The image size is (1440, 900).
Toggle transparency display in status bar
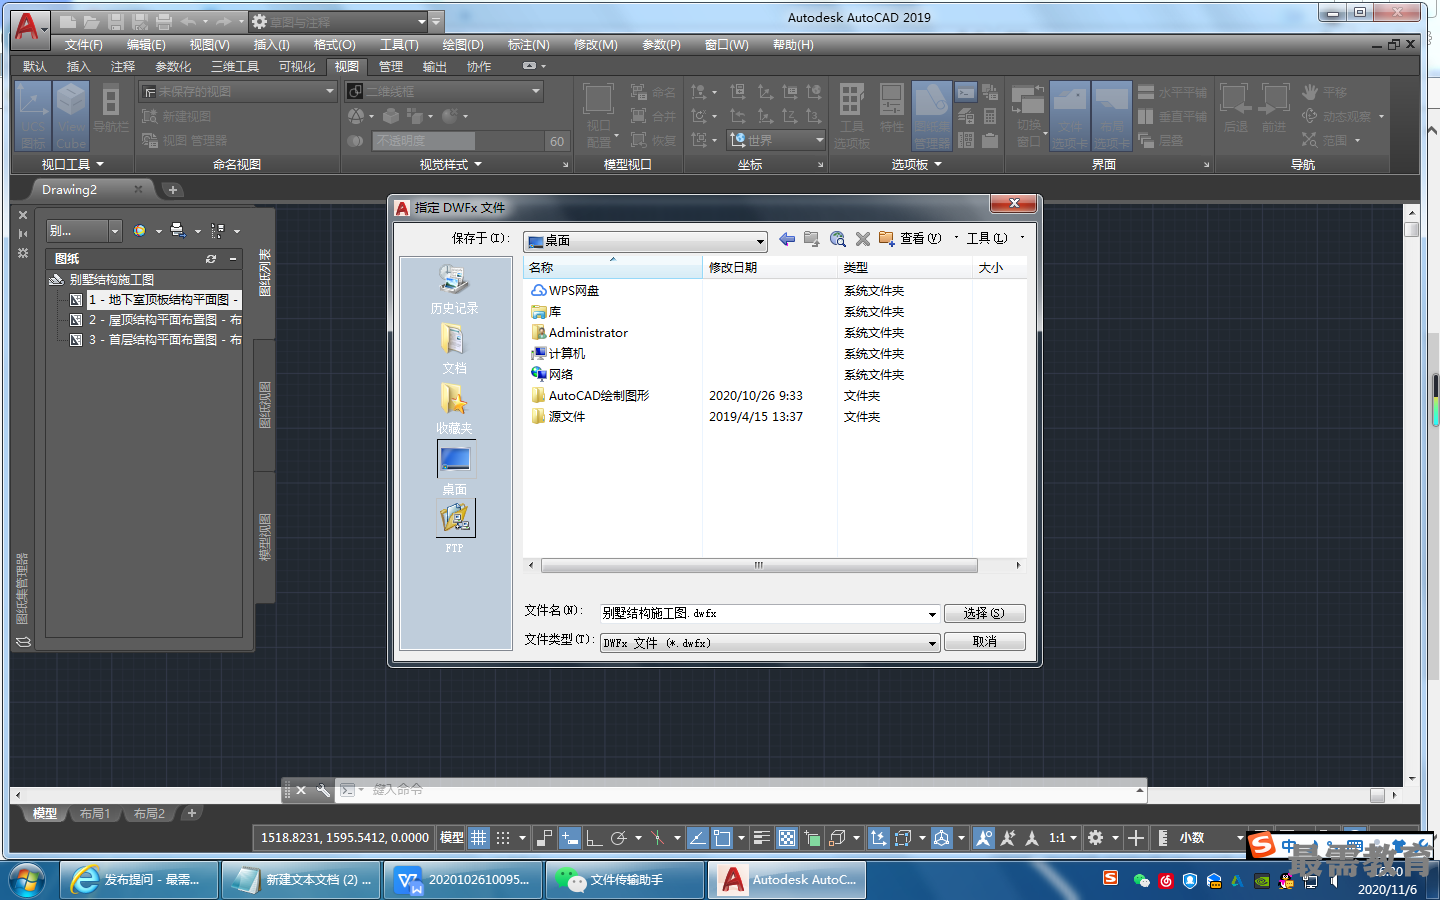(787, 838)
